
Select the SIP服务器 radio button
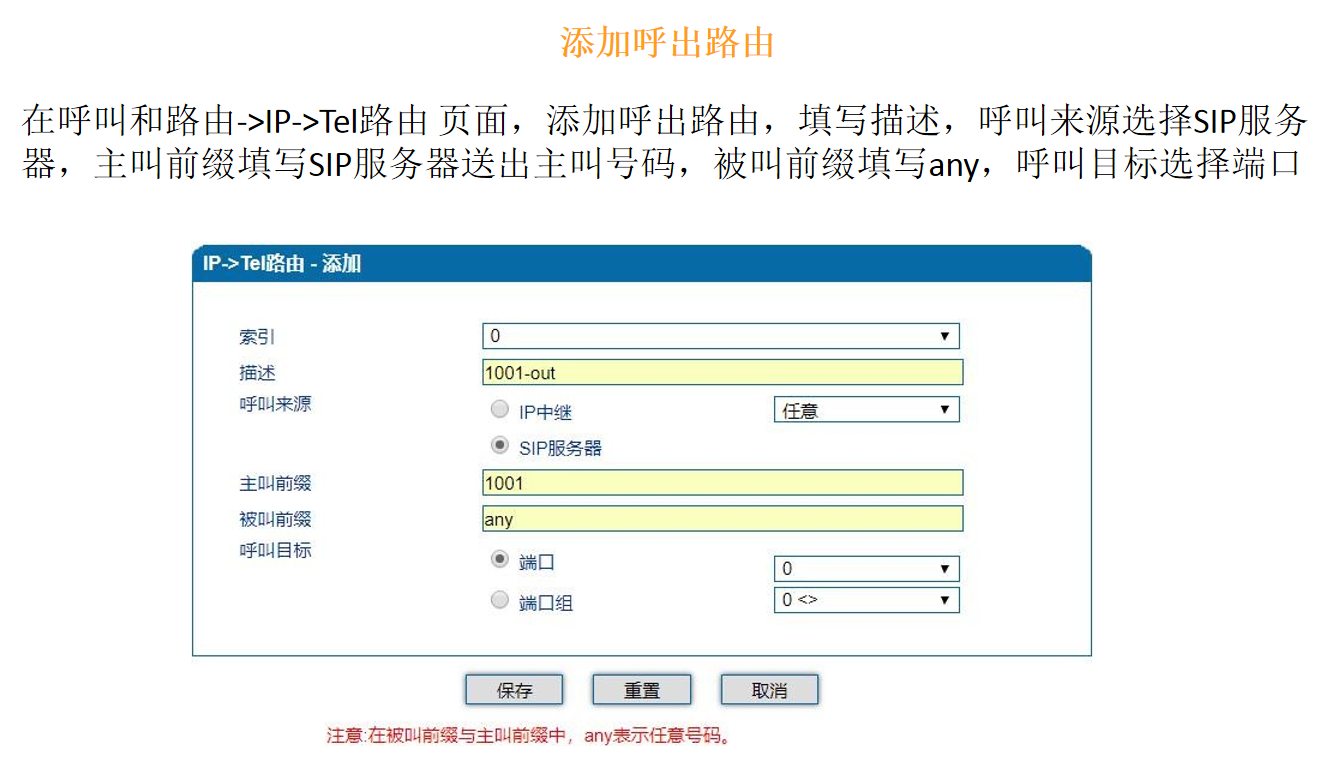click(x=499, y=445)
